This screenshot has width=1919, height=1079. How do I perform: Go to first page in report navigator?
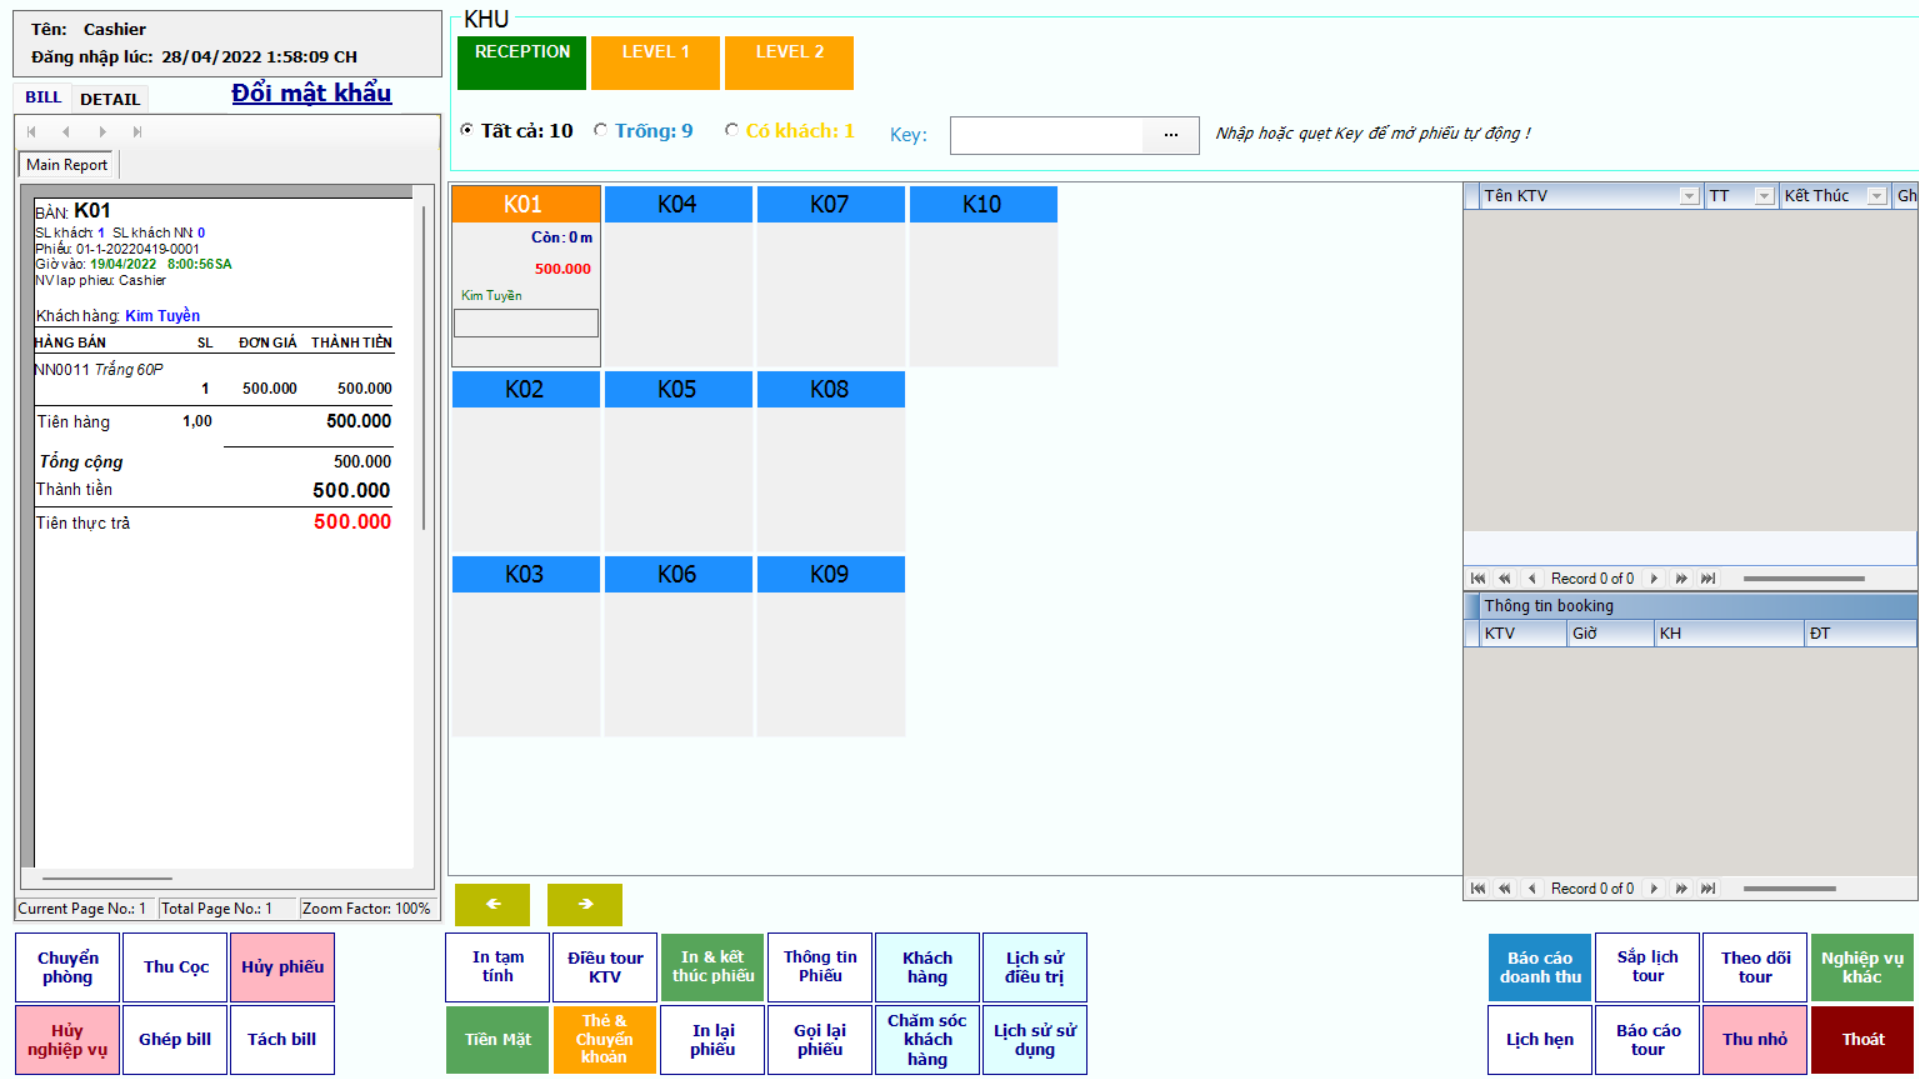point(32,132)
